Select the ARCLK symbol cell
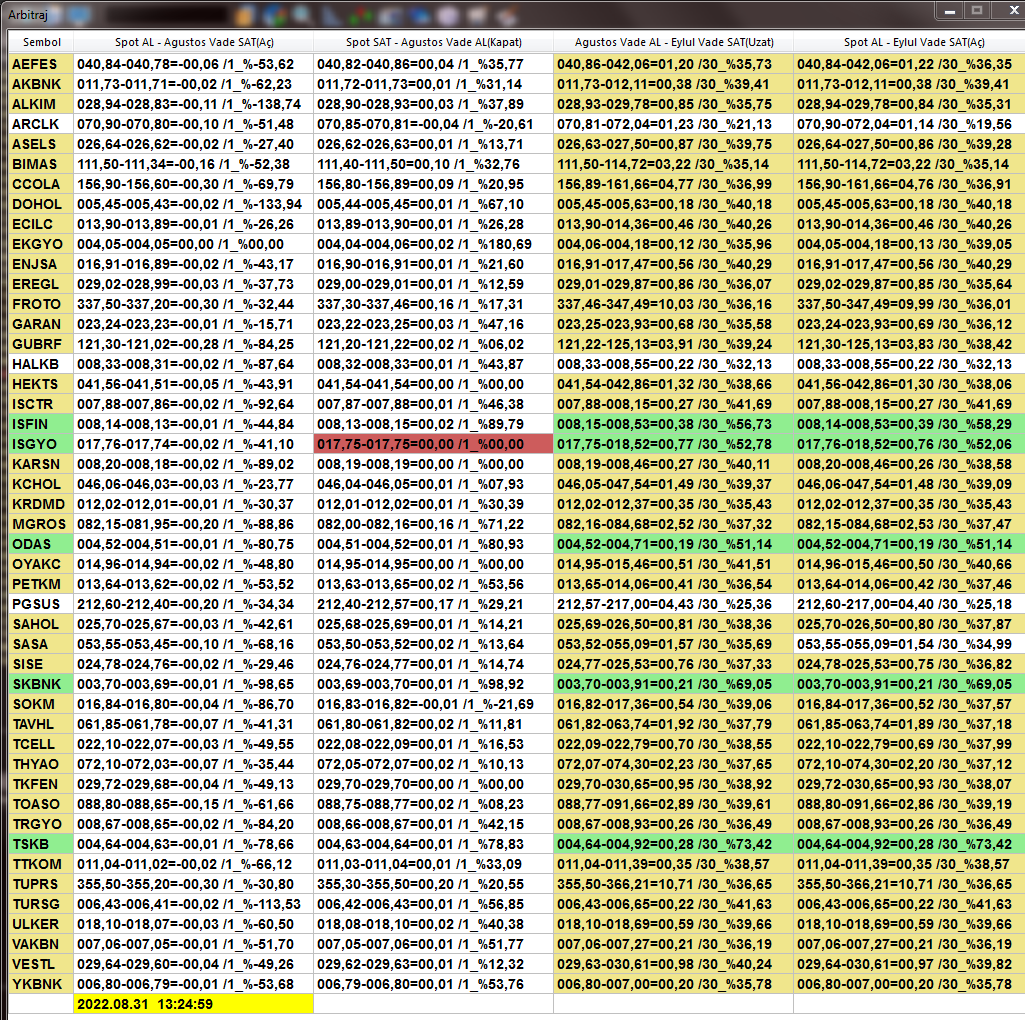1025x1020 pixels. click(x=41, y=124)
